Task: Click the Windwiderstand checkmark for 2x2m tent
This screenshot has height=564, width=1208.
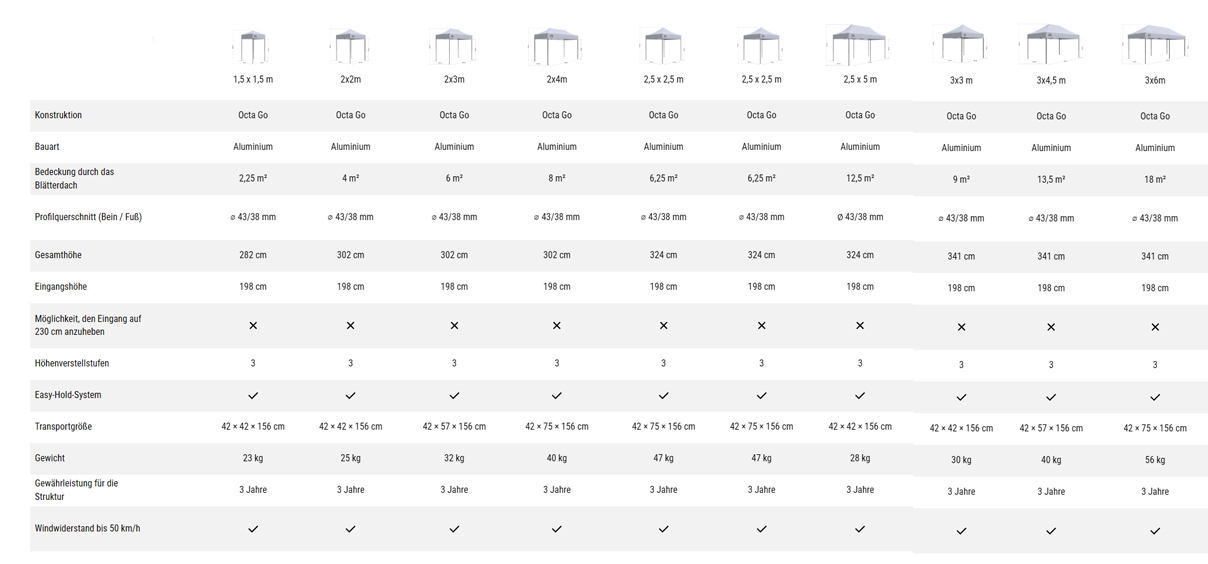Action: [350, 529]
